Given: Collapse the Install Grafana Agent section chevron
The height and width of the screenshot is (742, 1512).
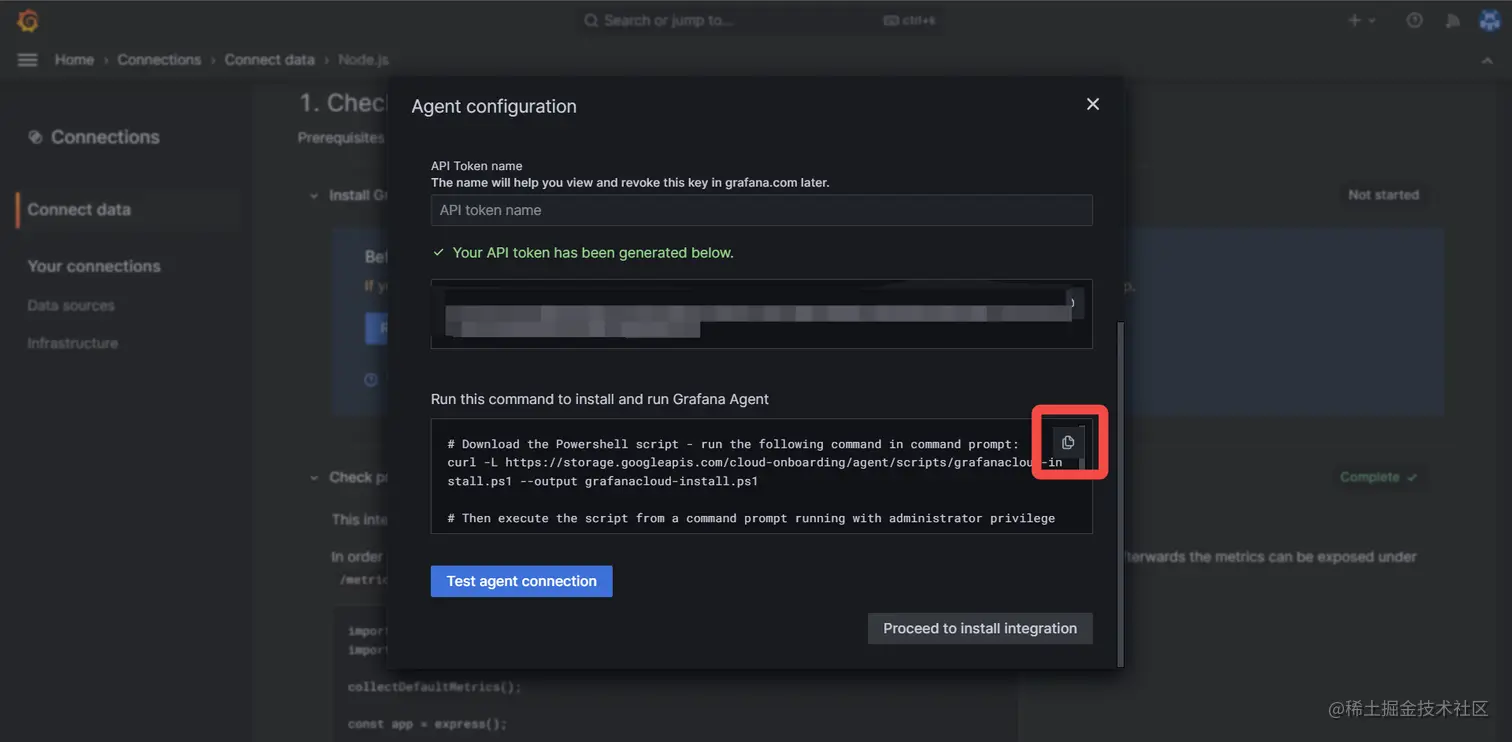Looking at the screenshot, I should 315,196.
